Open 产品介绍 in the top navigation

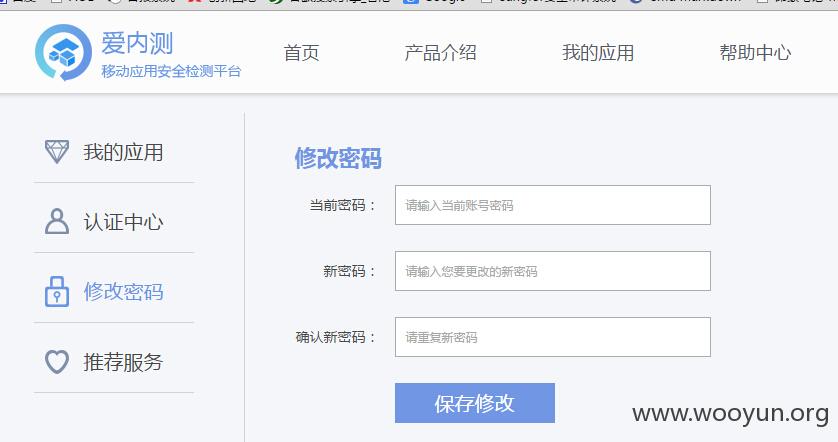tap(440, 53)
